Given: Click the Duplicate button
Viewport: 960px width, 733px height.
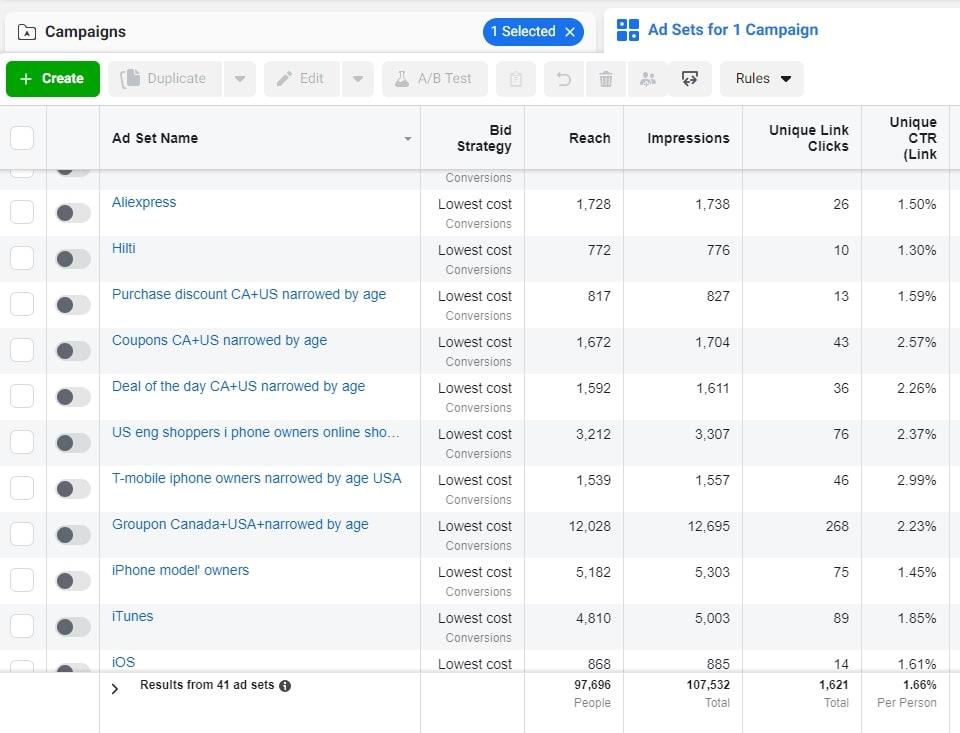Looking at the screenshot, I should (165, 78).
